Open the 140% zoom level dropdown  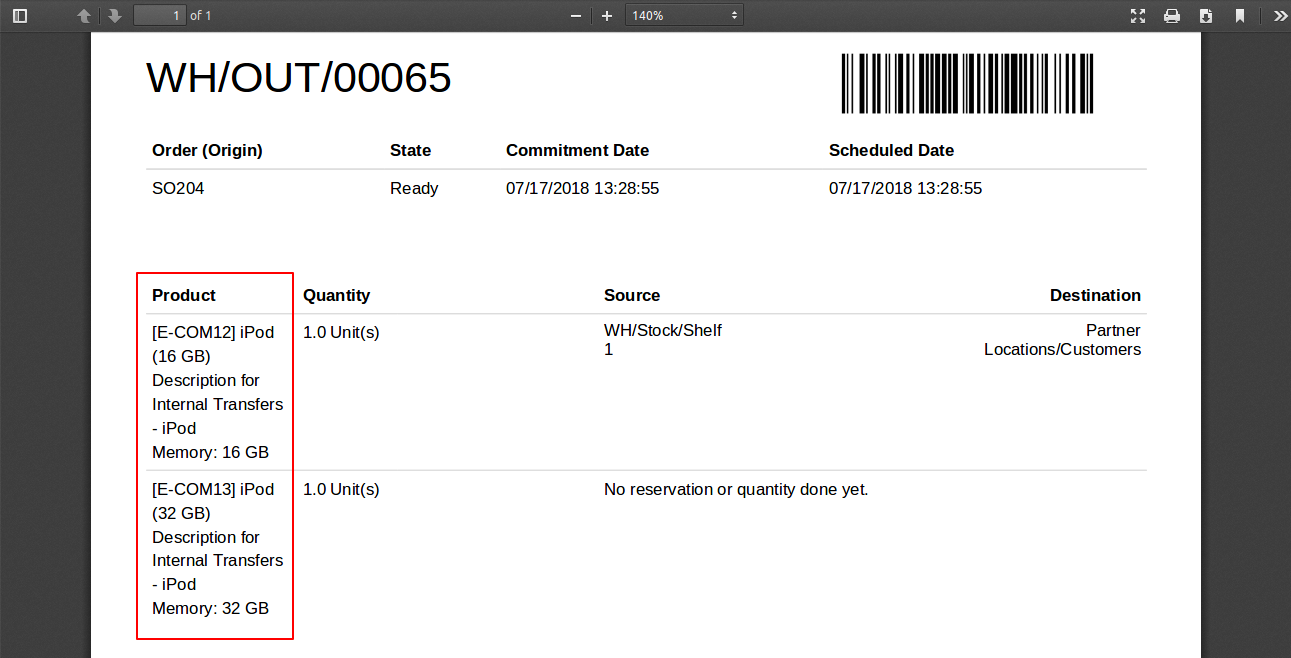pyautogui.click(x=684, y=15)
